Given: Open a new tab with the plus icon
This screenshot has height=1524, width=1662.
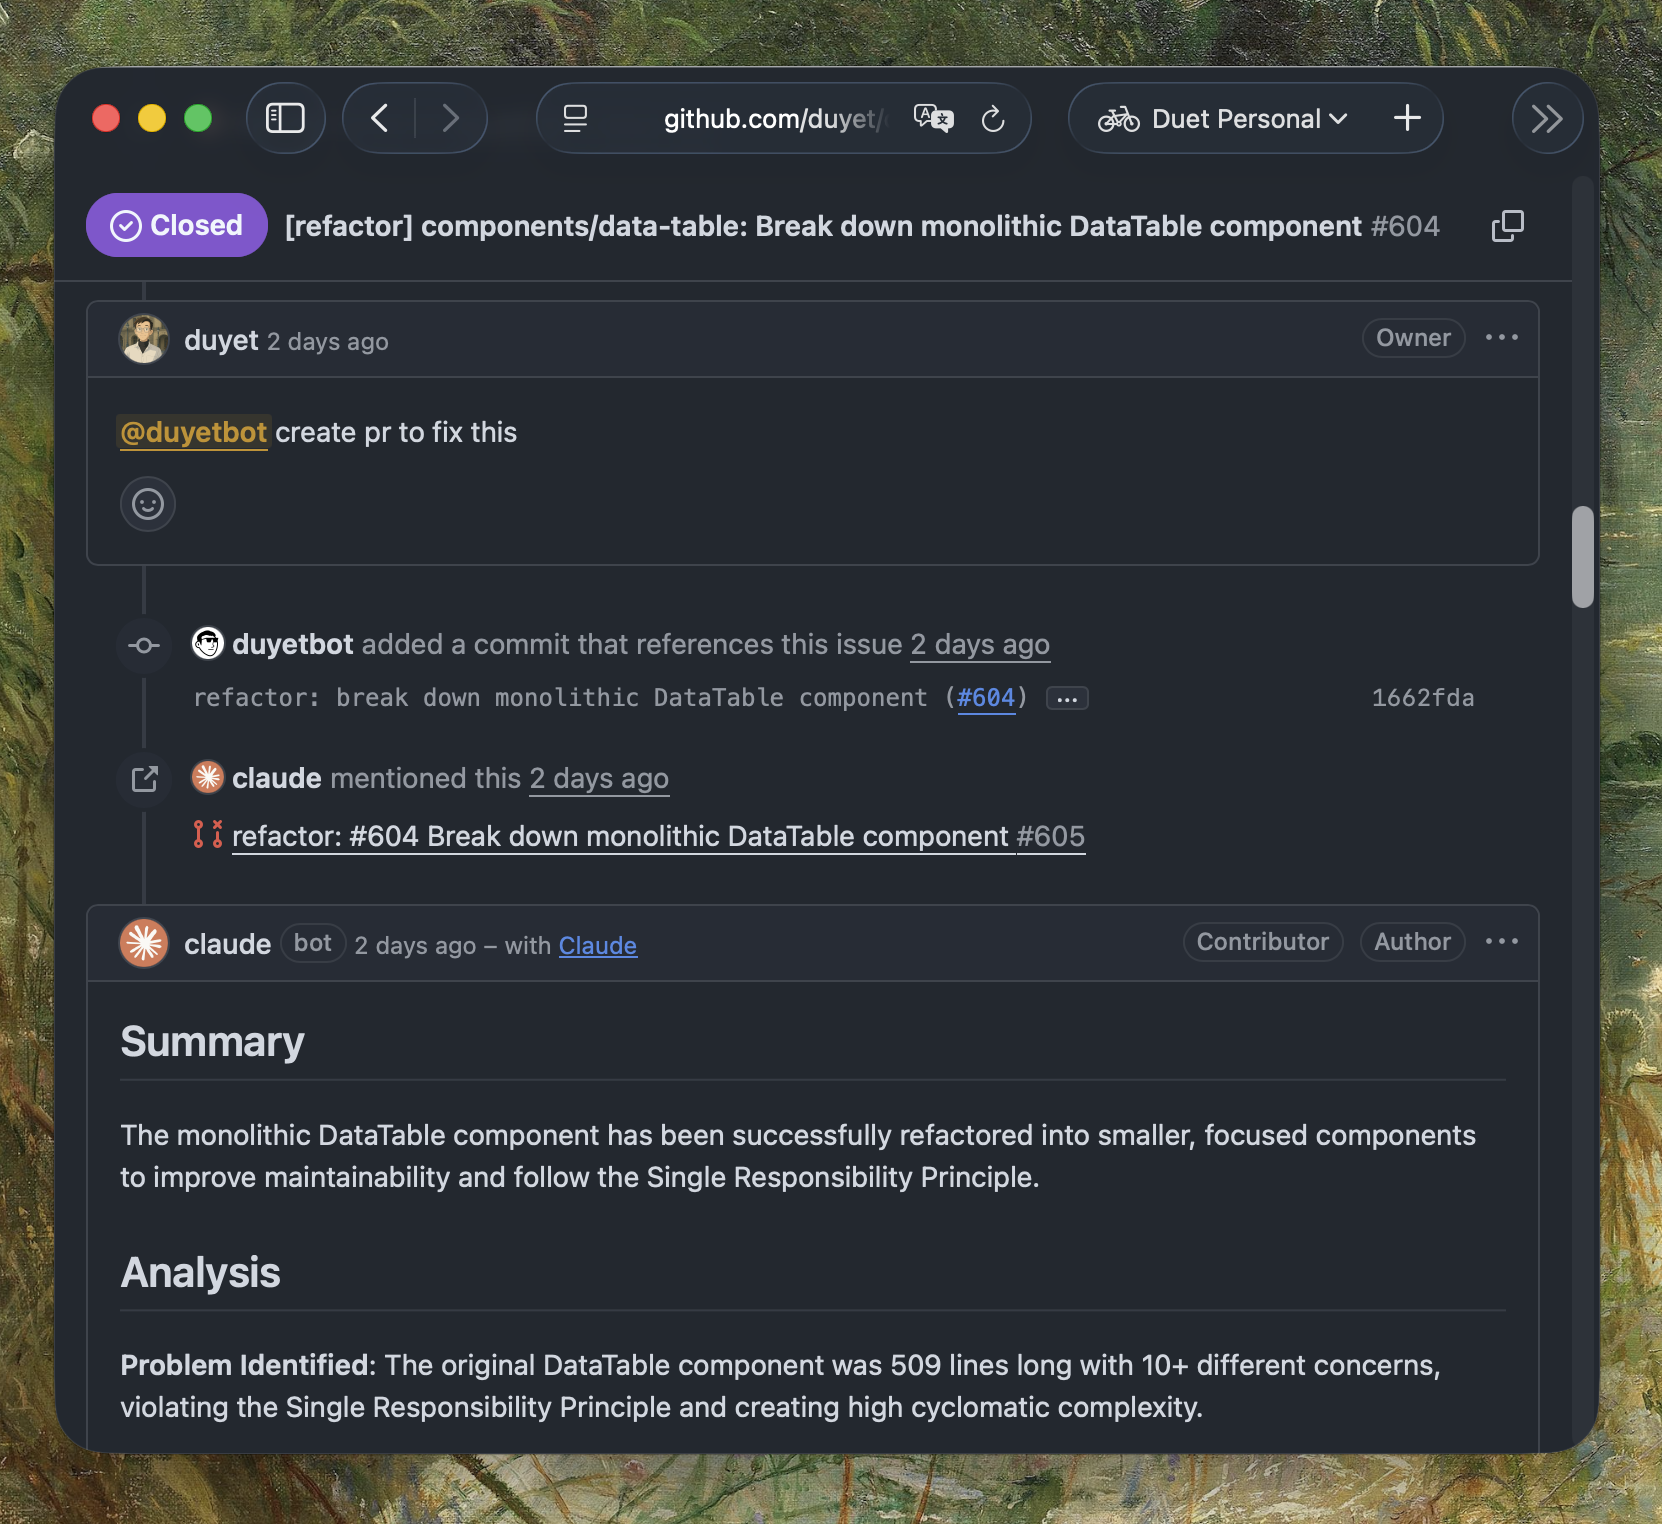Looking at the screenshot, I should click(x=1406, y=118).
